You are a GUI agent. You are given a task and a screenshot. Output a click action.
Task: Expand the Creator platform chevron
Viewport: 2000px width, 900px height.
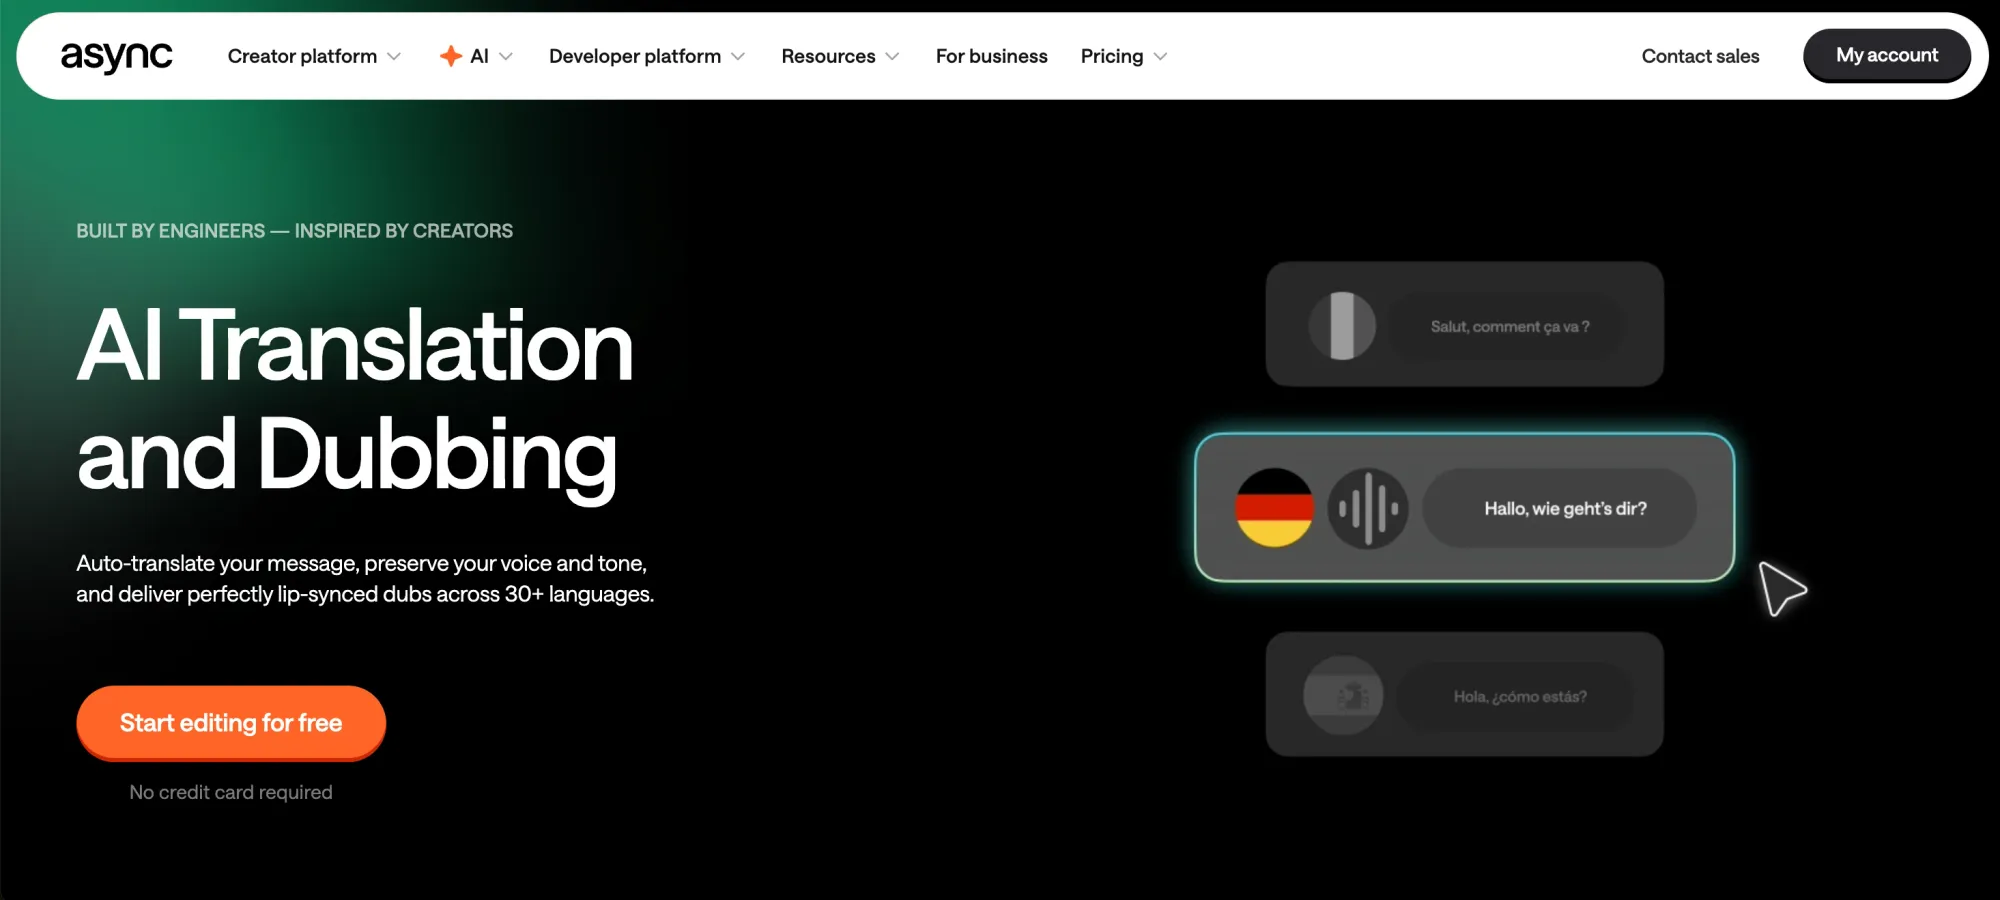394,57
